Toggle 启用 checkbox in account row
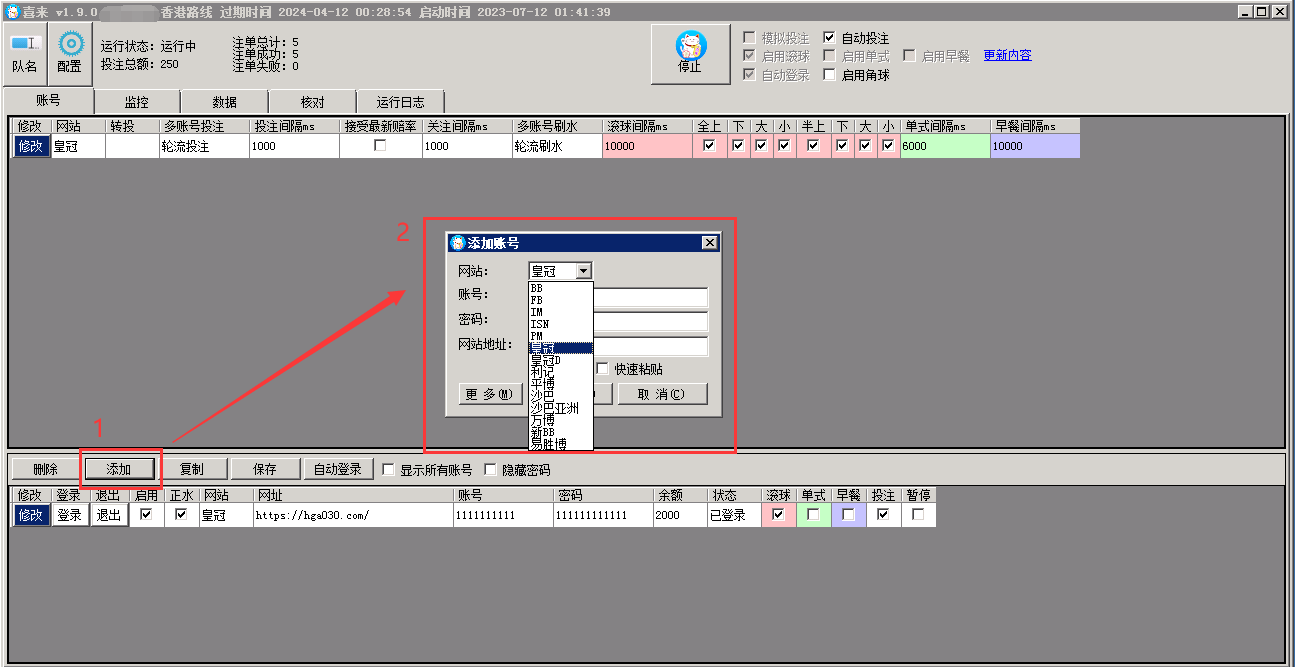Screen dimensions: 1295x667 [x=146, y=515]
